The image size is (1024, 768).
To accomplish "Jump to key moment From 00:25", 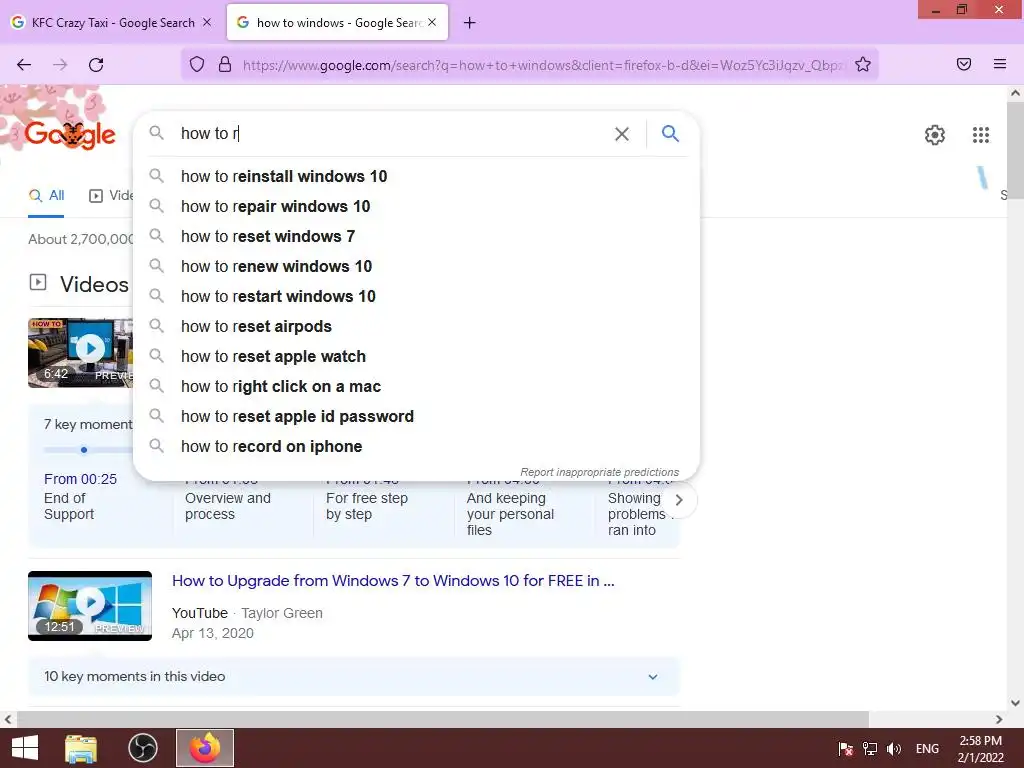I will click(80, 479).
